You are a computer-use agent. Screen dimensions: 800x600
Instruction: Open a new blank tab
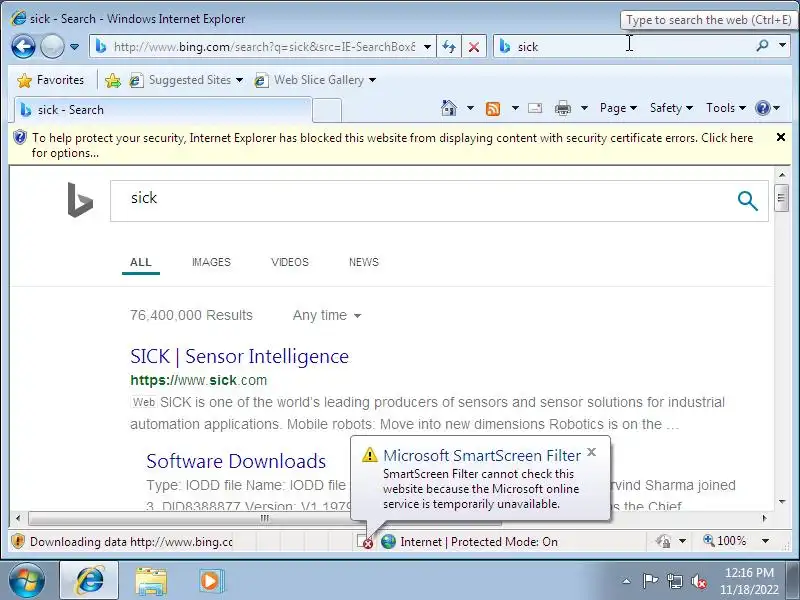pos(327,110)
